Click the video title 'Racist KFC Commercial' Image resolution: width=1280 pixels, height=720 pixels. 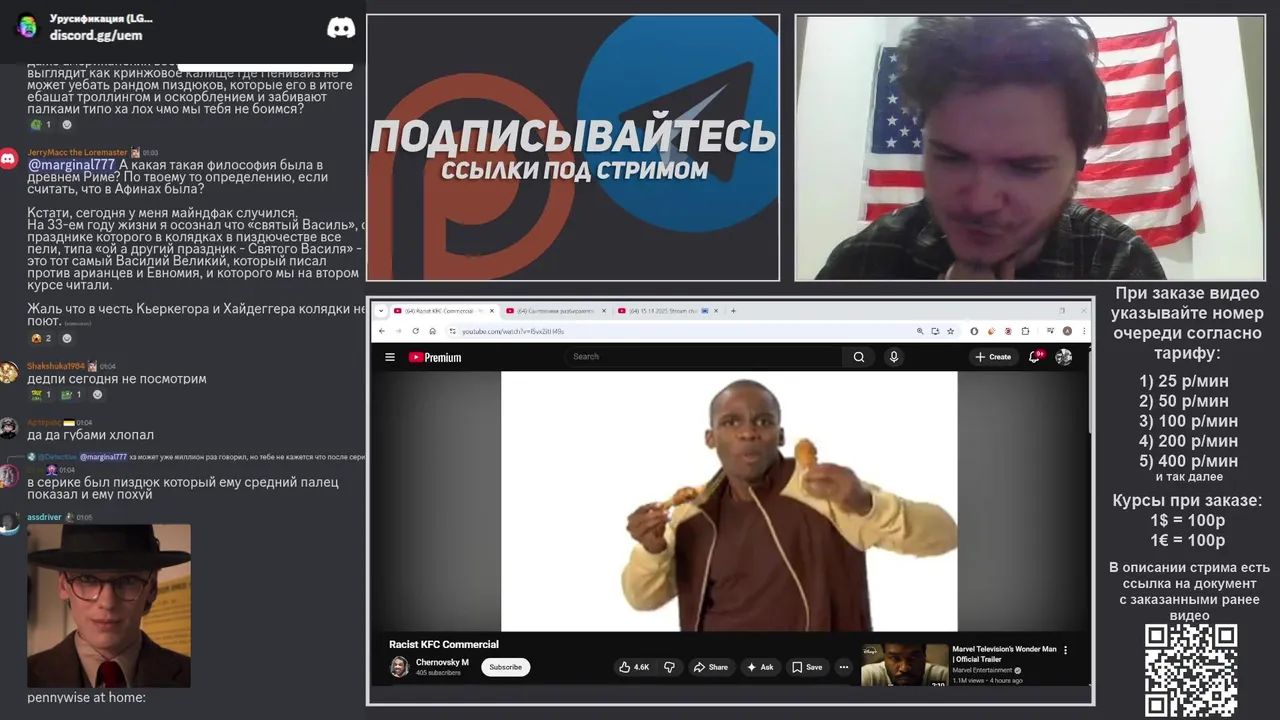[444, 644]
